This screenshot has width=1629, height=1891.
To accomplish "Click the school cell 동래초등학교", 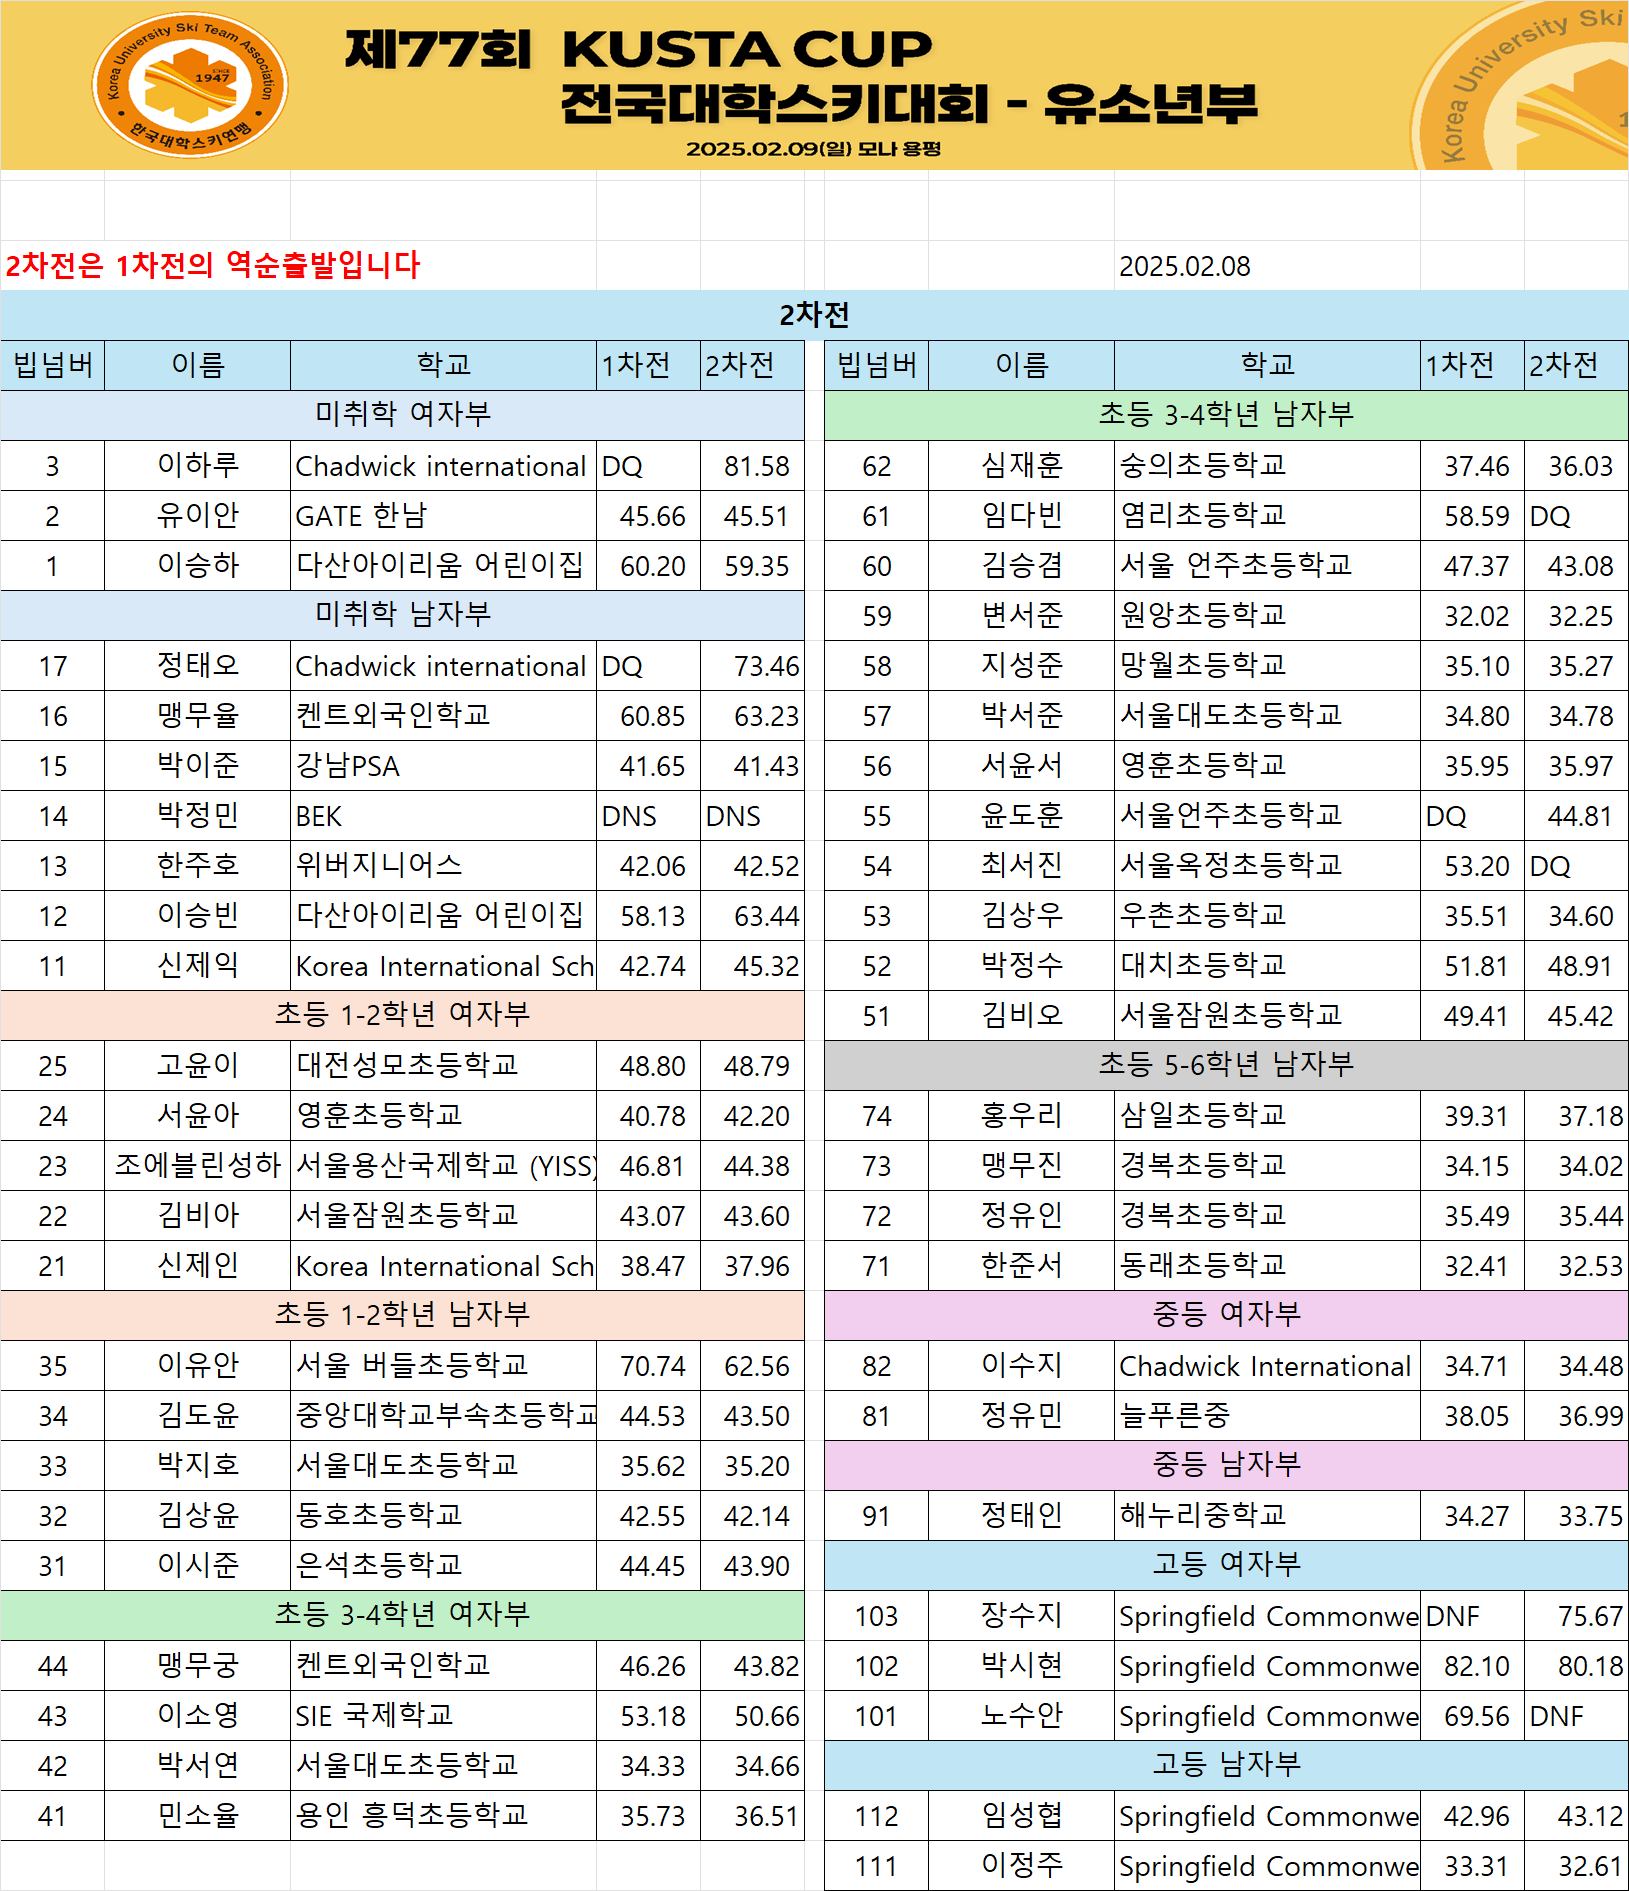I will tap(1267, 1265).
